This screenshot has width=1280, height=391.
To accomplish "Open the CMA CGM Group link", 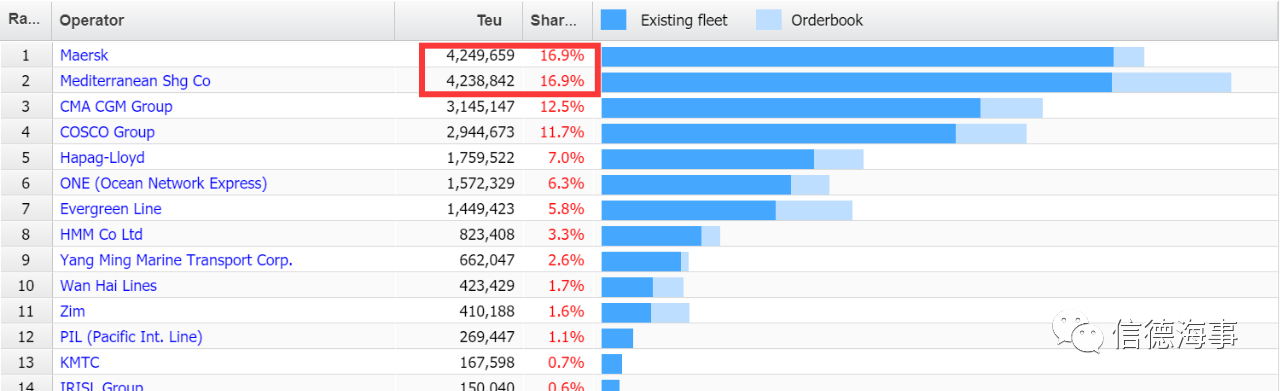I will tap(116, 106).
